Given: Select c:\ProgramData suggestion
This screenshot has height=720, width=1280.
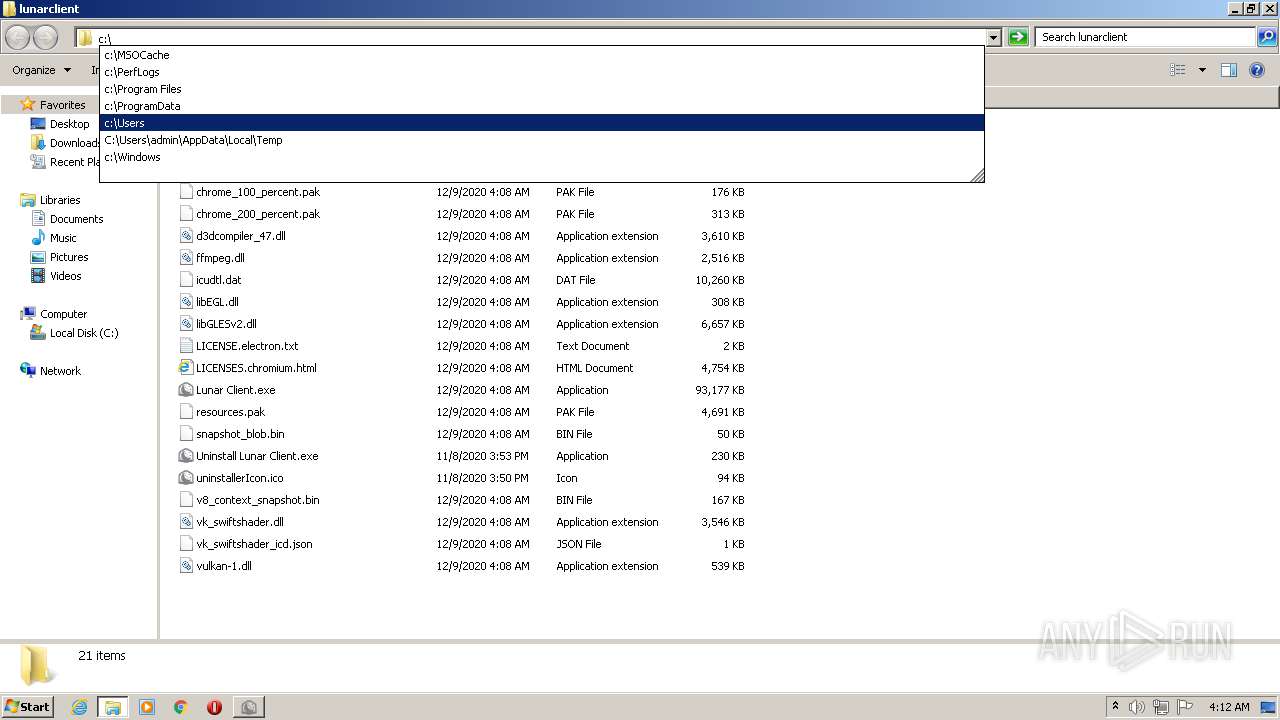Looking at the screenshot, I should pos(541,106).
